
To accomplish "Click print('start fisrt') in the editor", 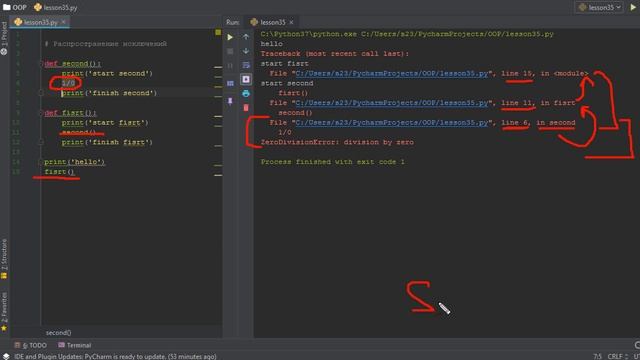I will (x=105, y=122).
